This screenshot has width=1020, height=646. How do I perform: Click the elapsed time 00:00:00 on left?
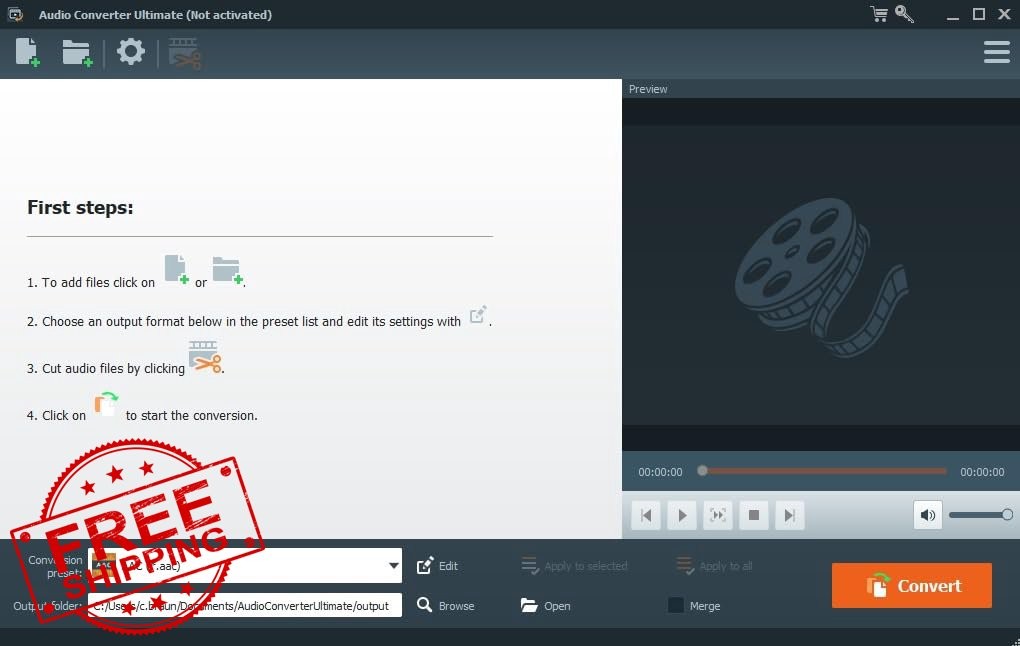point(660,472)
